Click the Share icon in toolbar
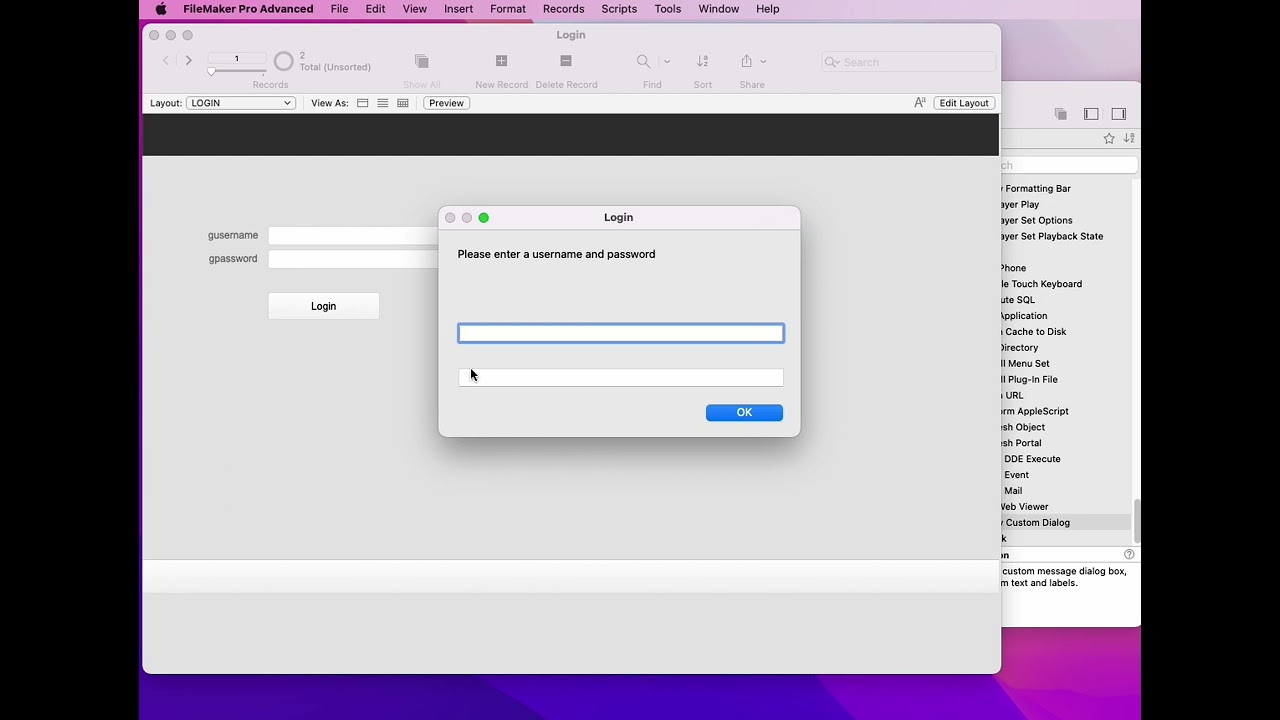Screen dimensions: 1280x720 [x=746, y=61]
